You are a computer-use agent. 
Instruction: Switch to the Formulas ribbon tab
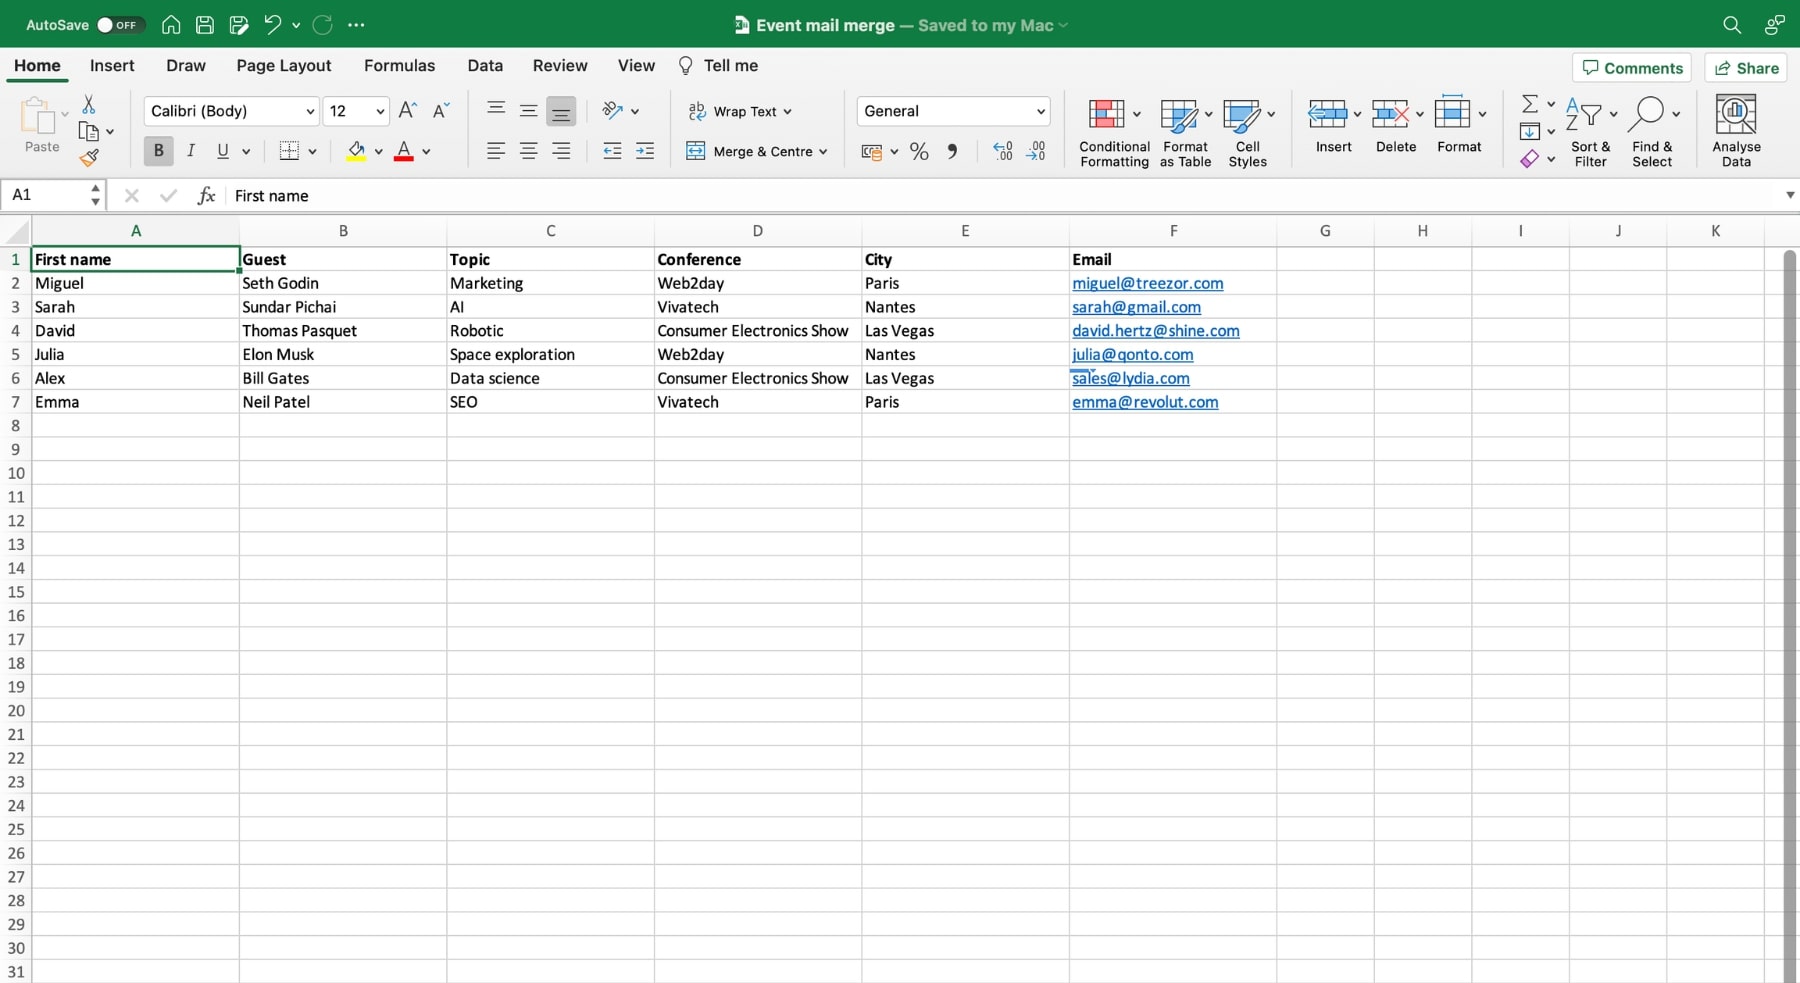[399, 65]
